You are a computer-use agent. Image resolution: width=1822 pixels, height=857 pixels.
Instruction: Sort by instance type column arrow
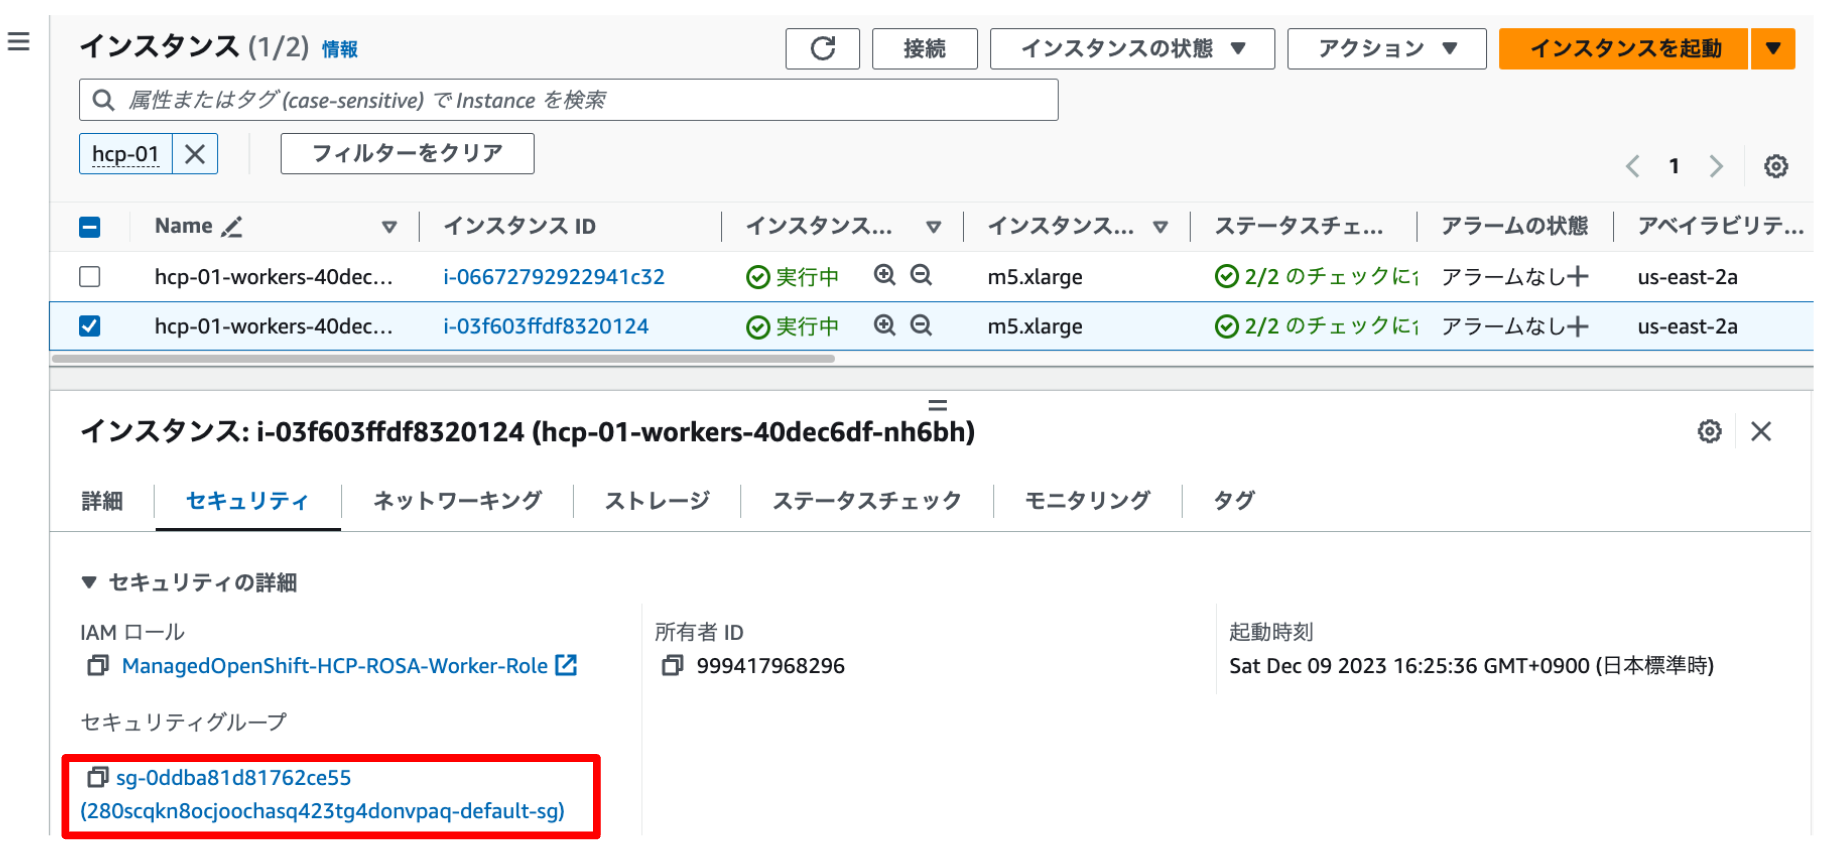(x=1160, y=227)
